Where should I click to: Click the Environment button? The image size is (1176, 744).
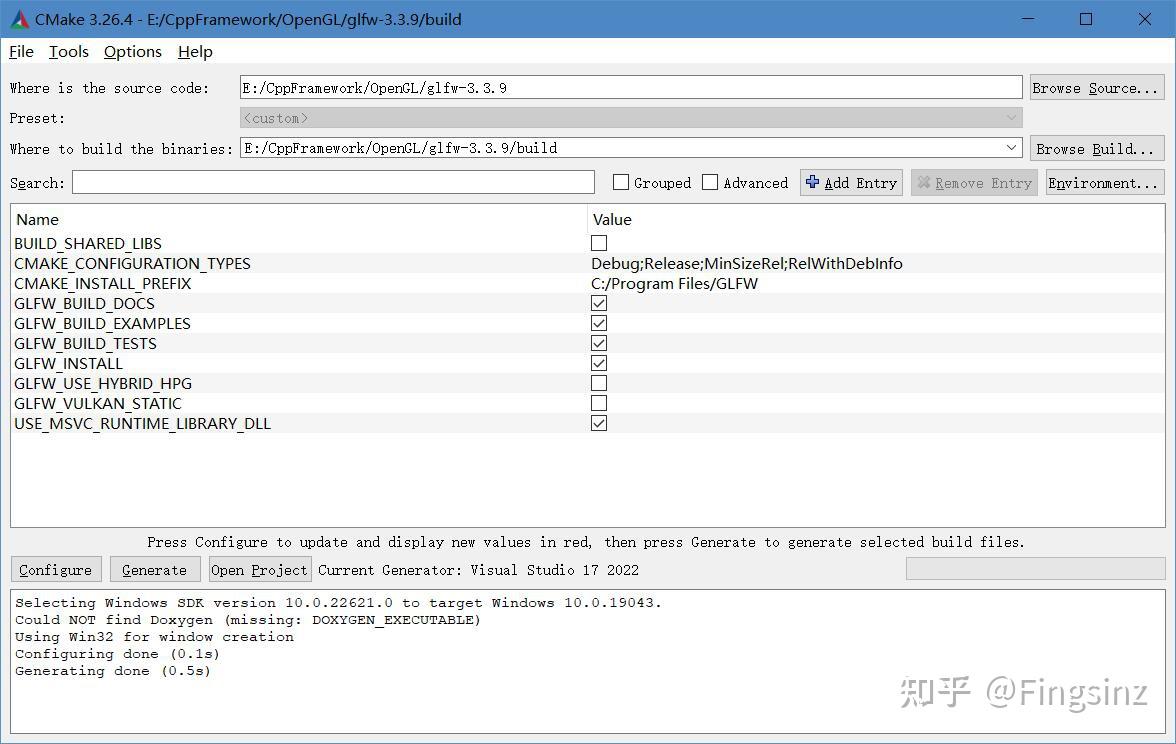coord(1105,183)
